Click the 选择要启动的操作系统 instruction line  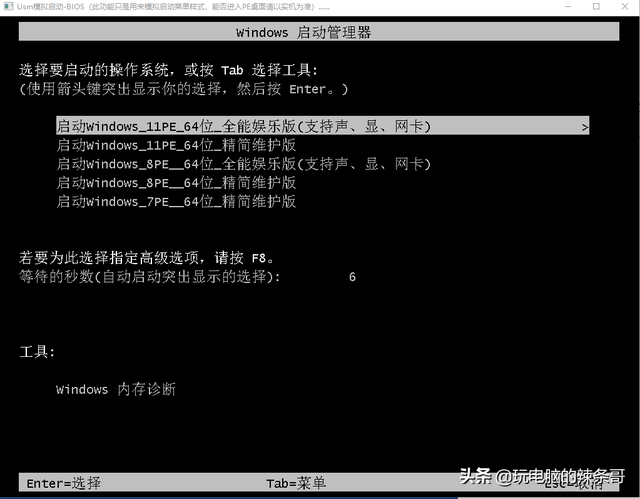click(168, 70)
